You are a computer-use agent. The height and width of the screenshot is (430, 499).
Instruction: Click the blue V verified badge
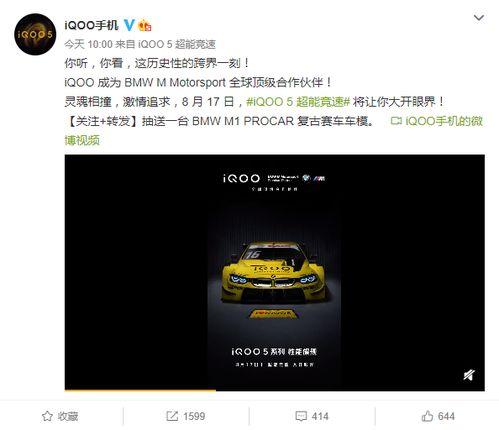pos(129,25)
